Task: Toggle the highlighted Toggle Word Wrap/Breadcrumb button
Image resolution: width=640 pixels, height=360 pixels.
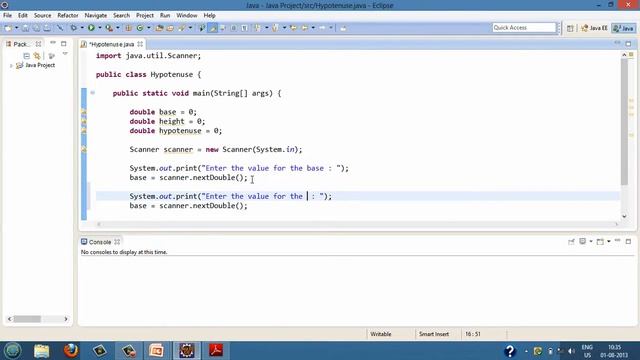Action: [x=213, y=28]
